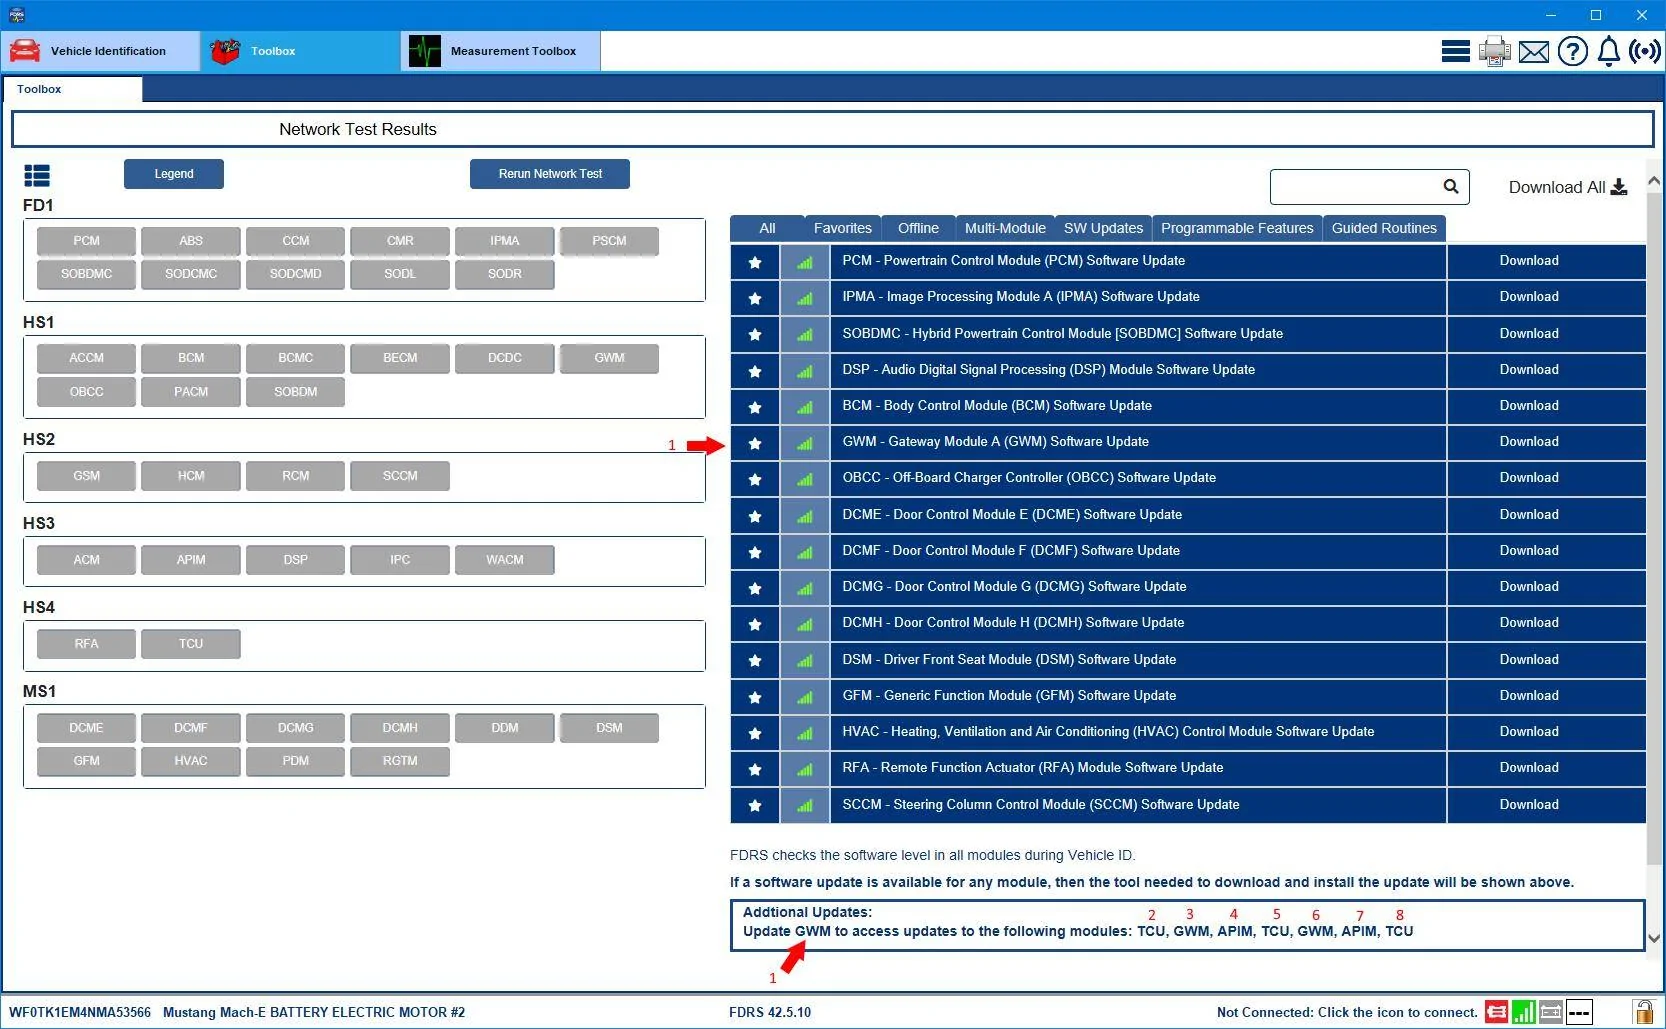Toggle favorite star for SOBDMC update

click(x=755, y=334)
